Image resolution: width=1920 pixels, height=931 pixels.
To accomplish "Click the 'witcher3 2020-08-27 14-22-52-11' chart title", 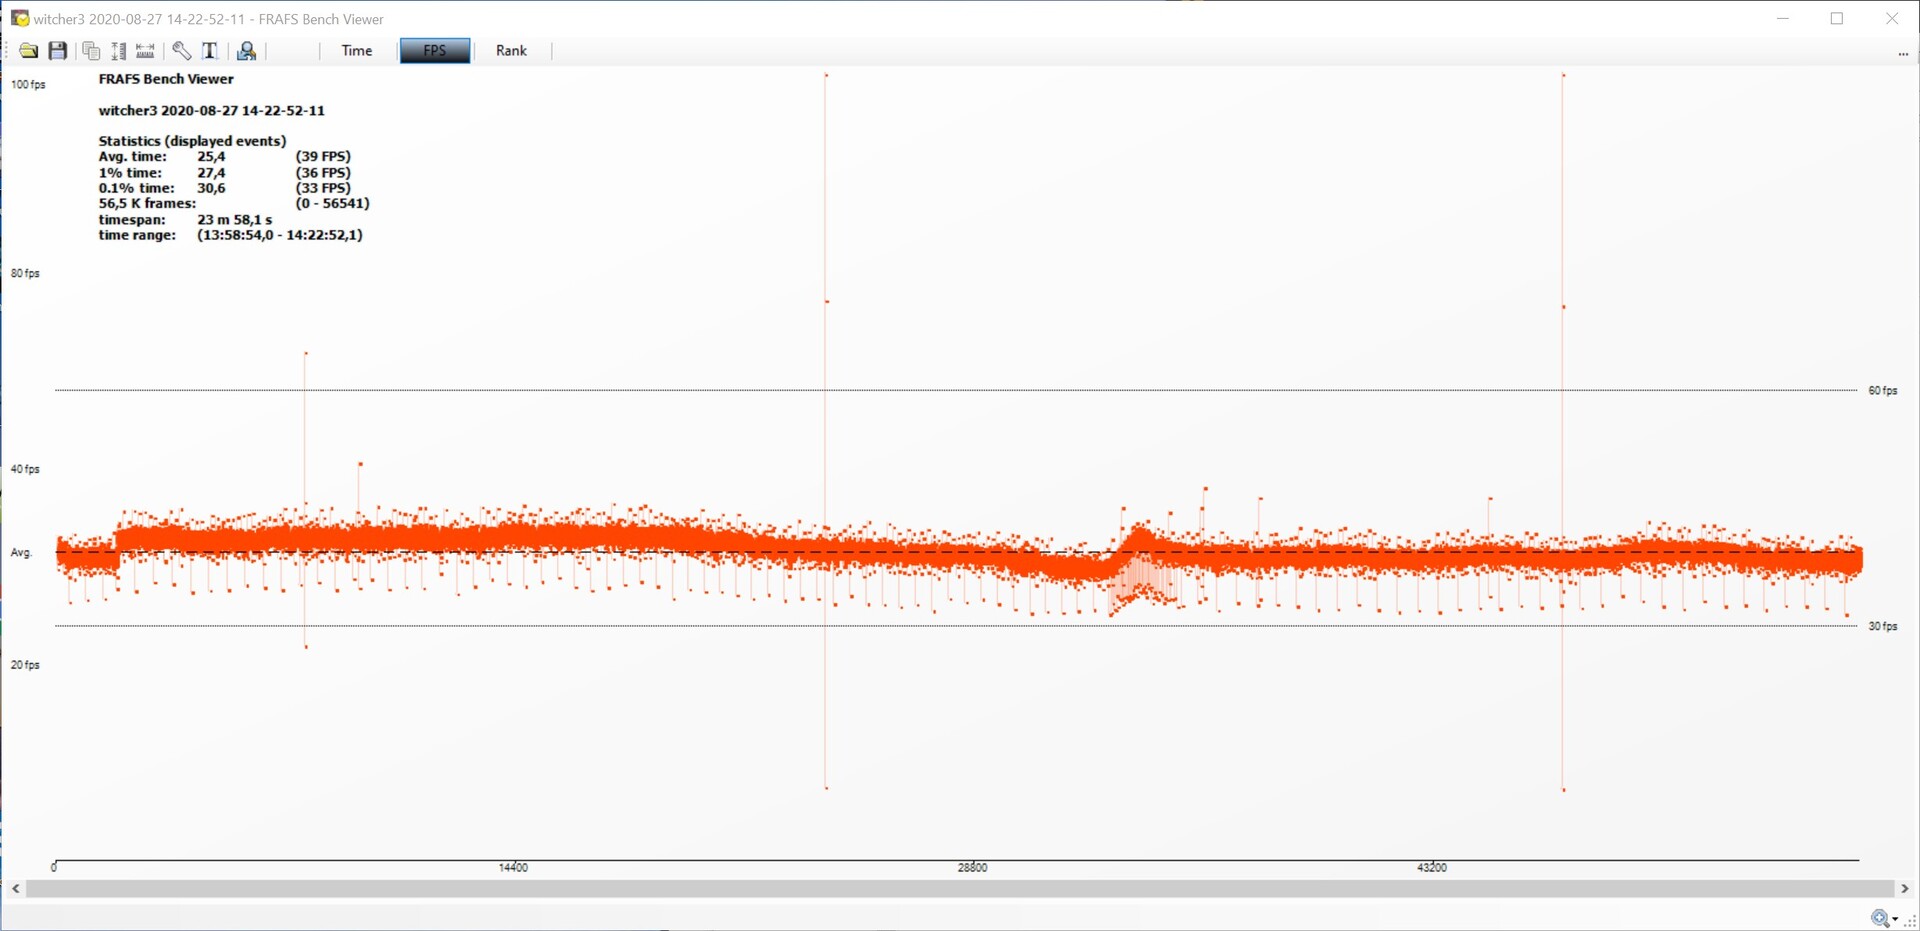I will (211, 111).
